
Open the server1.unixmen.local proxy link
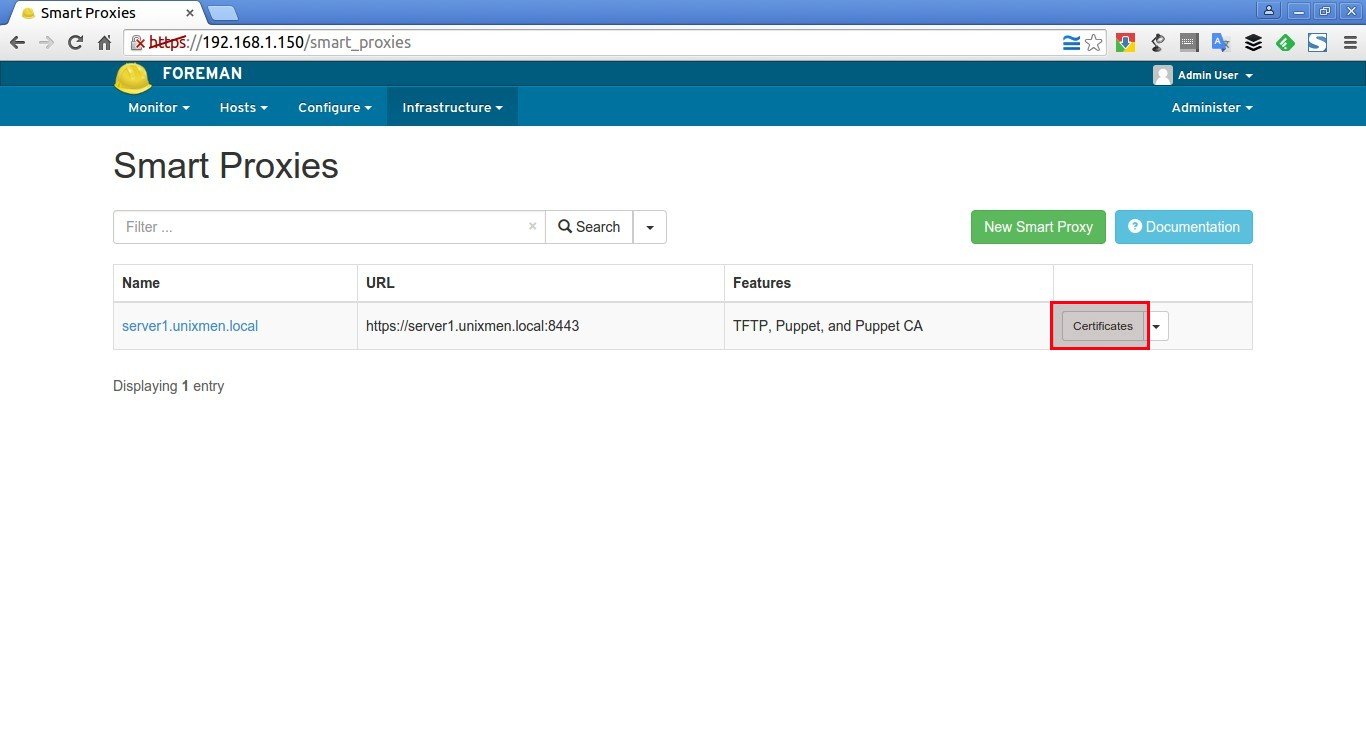190,326
